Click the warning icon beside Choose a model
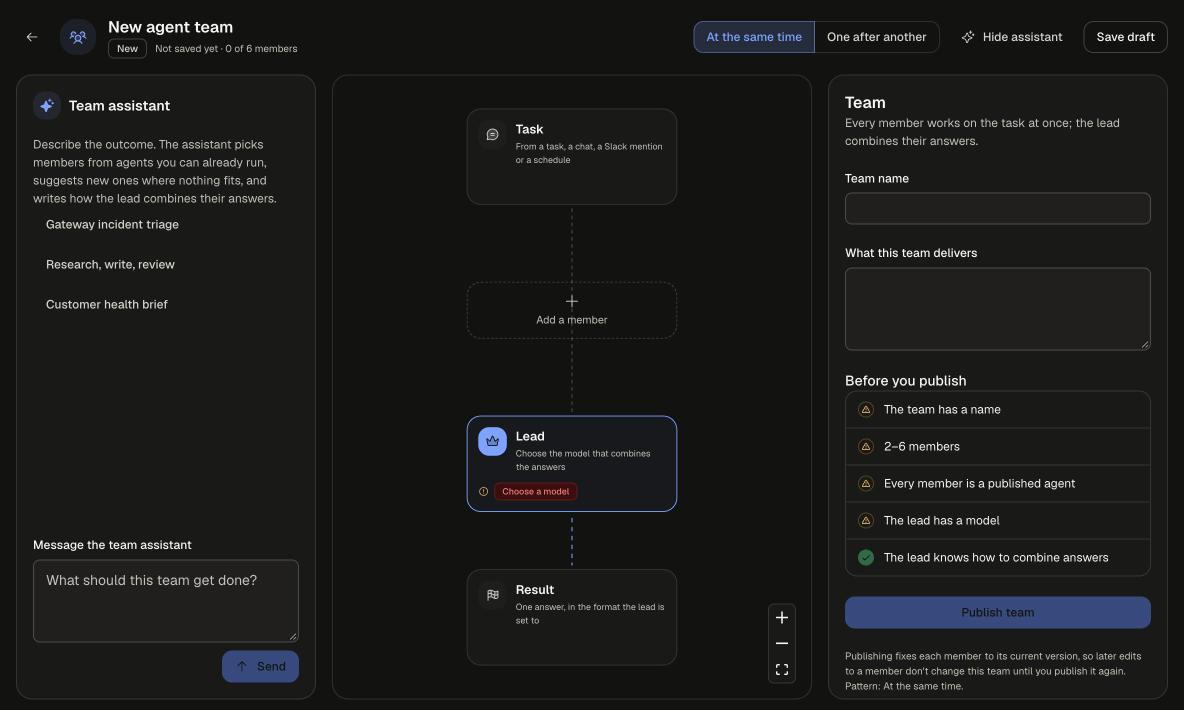 (x=483, y=492)
